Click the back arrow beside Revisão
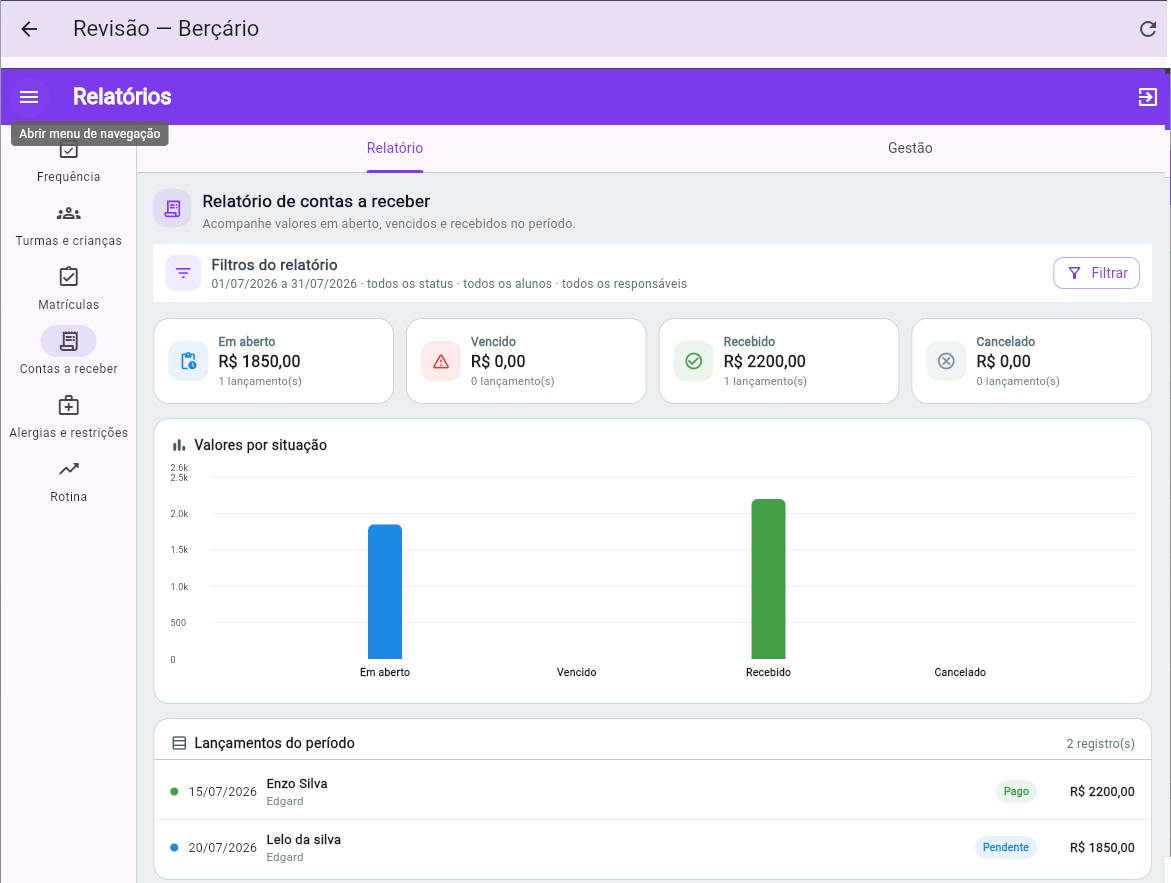 click(x=29, y=29)
